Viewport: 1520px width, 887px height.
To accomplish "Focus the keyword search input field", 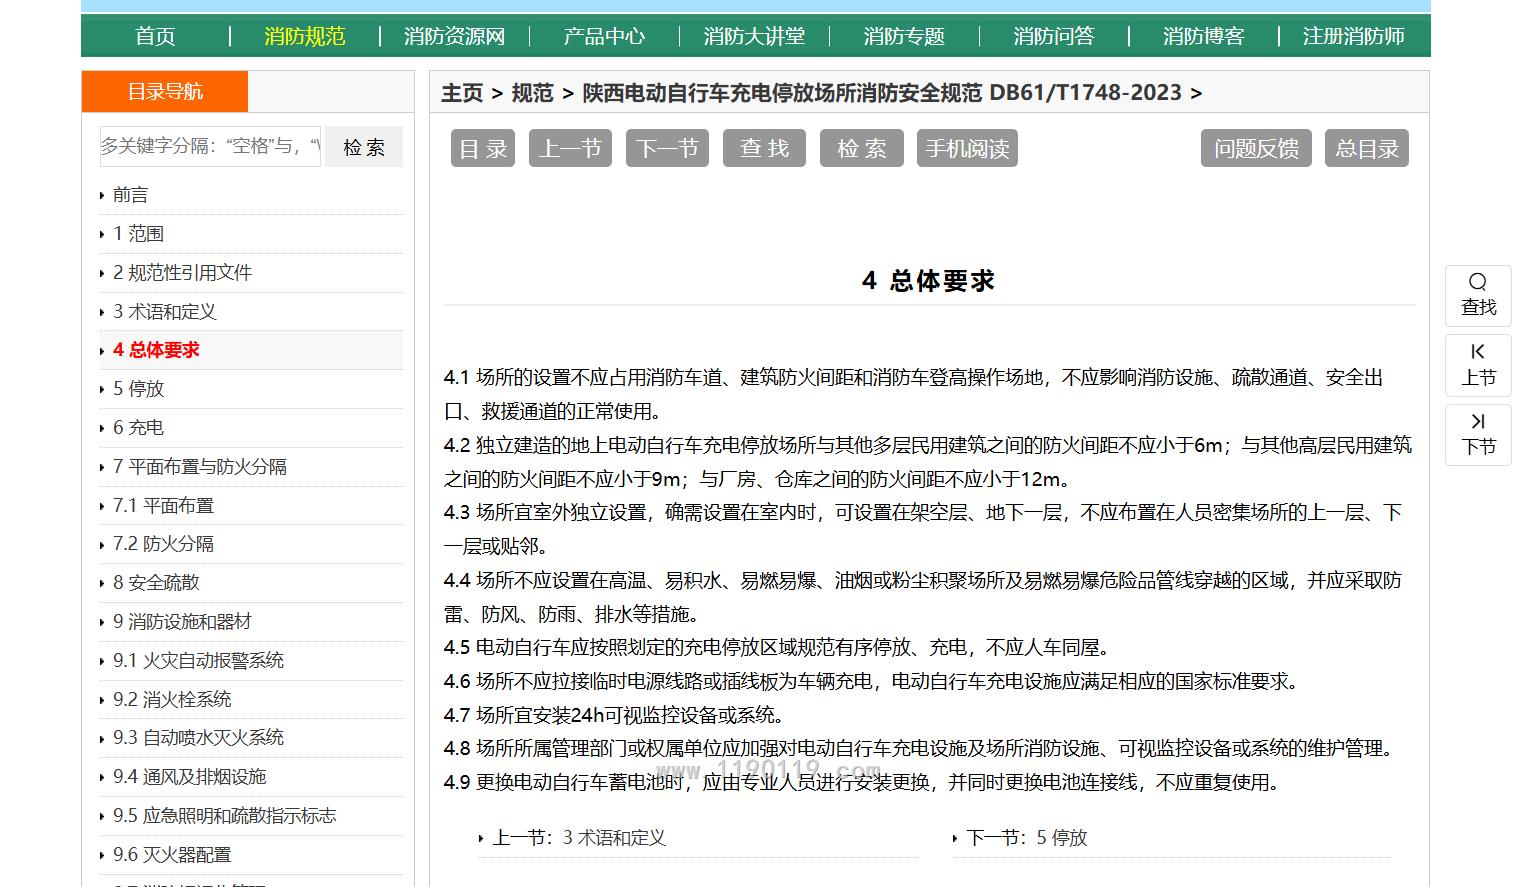I will point(210,147).
